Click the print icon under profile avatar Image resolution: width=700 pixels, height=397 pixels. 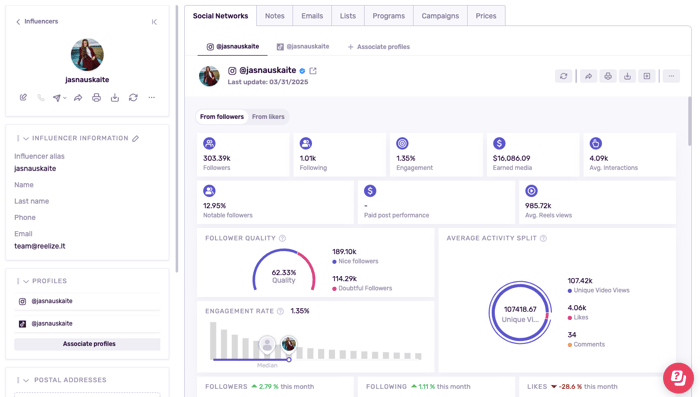[x=96, y=97]
